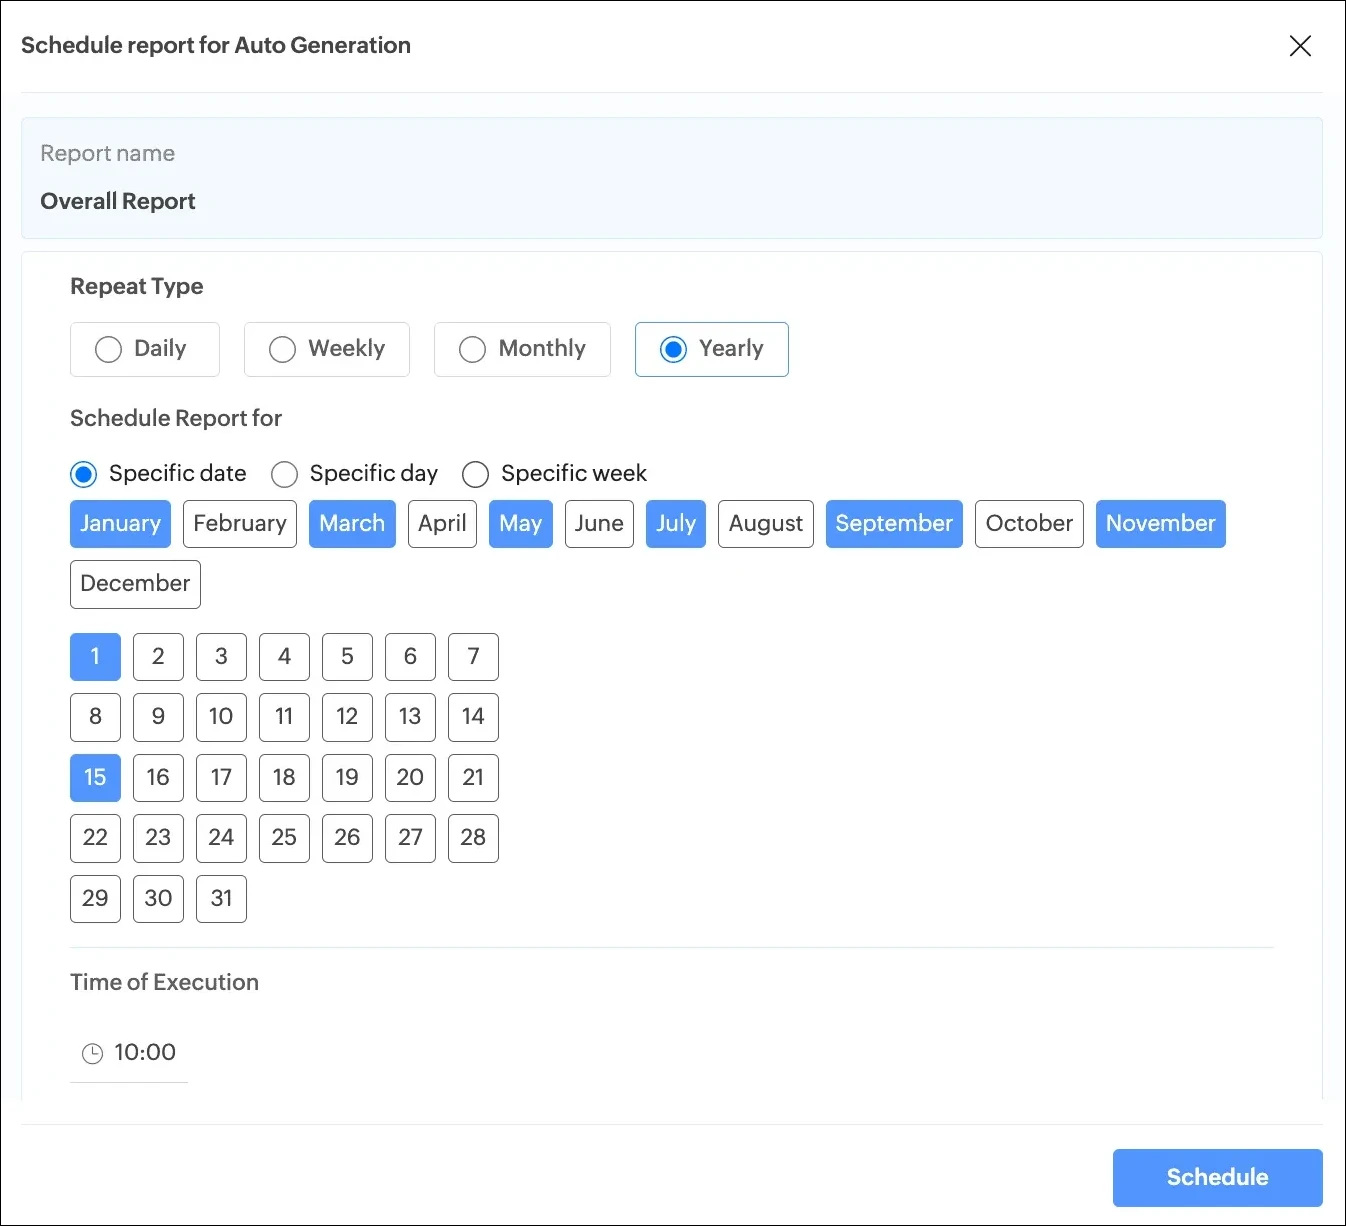Open the 10:00 execution time field
This screenshot has height=1226, width=1346.
pos(145,1053)
